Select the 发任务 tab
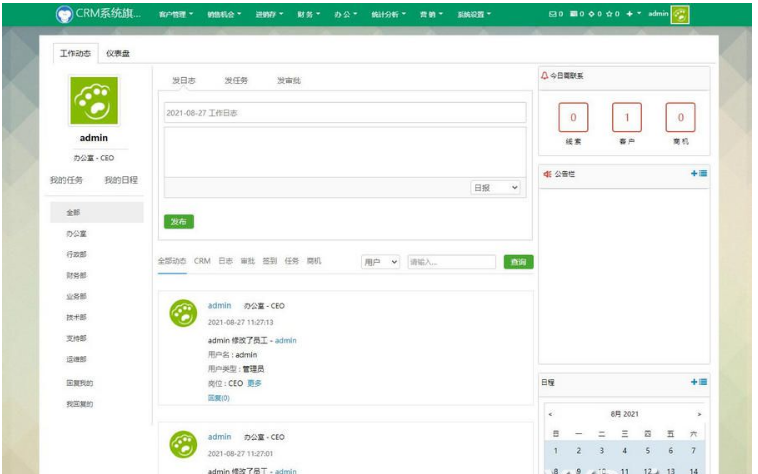 (236, 80)
